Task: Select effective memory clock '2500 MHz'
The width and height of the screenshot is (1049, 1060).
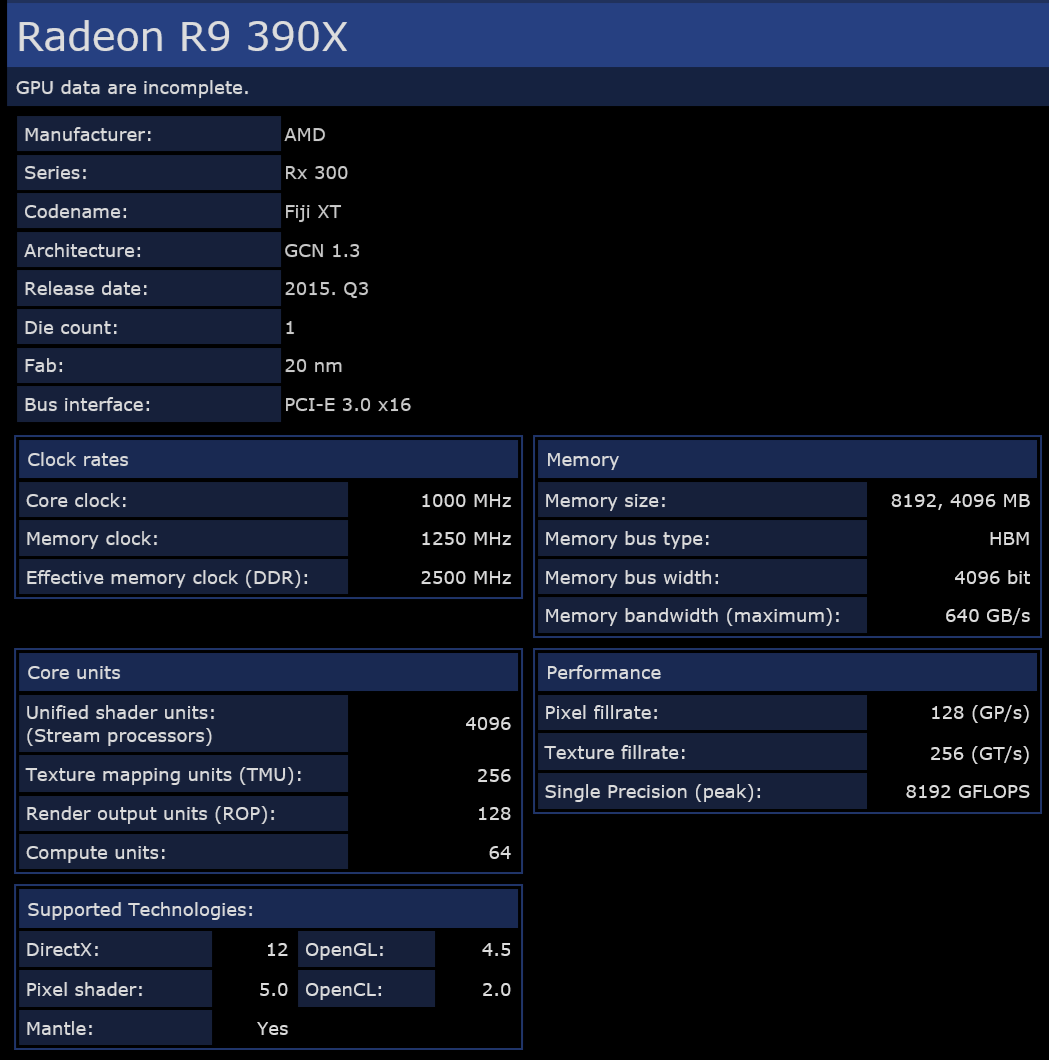Action: coord(466,578)
